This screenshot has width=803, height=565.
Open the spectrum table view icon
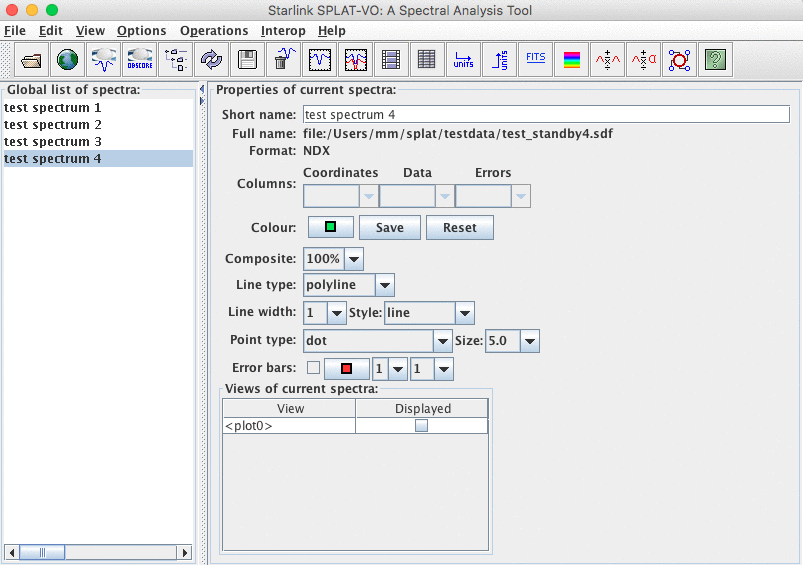coord(427,60)
